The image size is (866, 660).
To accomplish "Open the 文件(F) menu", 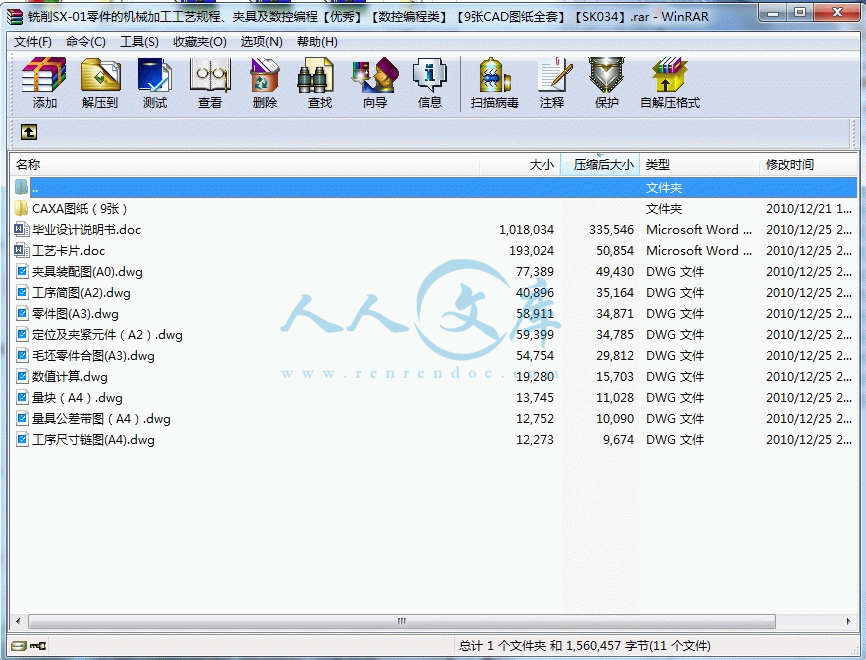I will [32, 42].
